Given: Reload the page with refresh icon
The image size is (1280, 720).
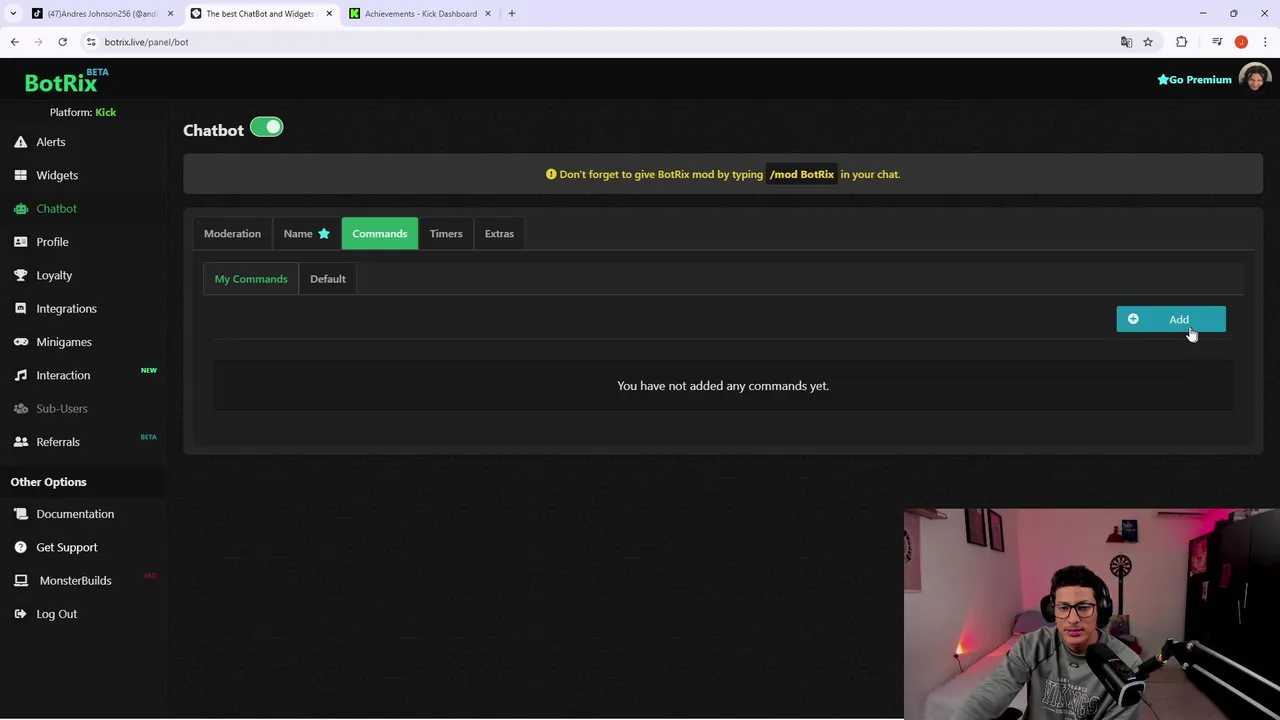Looking at the screenshot, I should pyautogui.click(x=62, y=42).
